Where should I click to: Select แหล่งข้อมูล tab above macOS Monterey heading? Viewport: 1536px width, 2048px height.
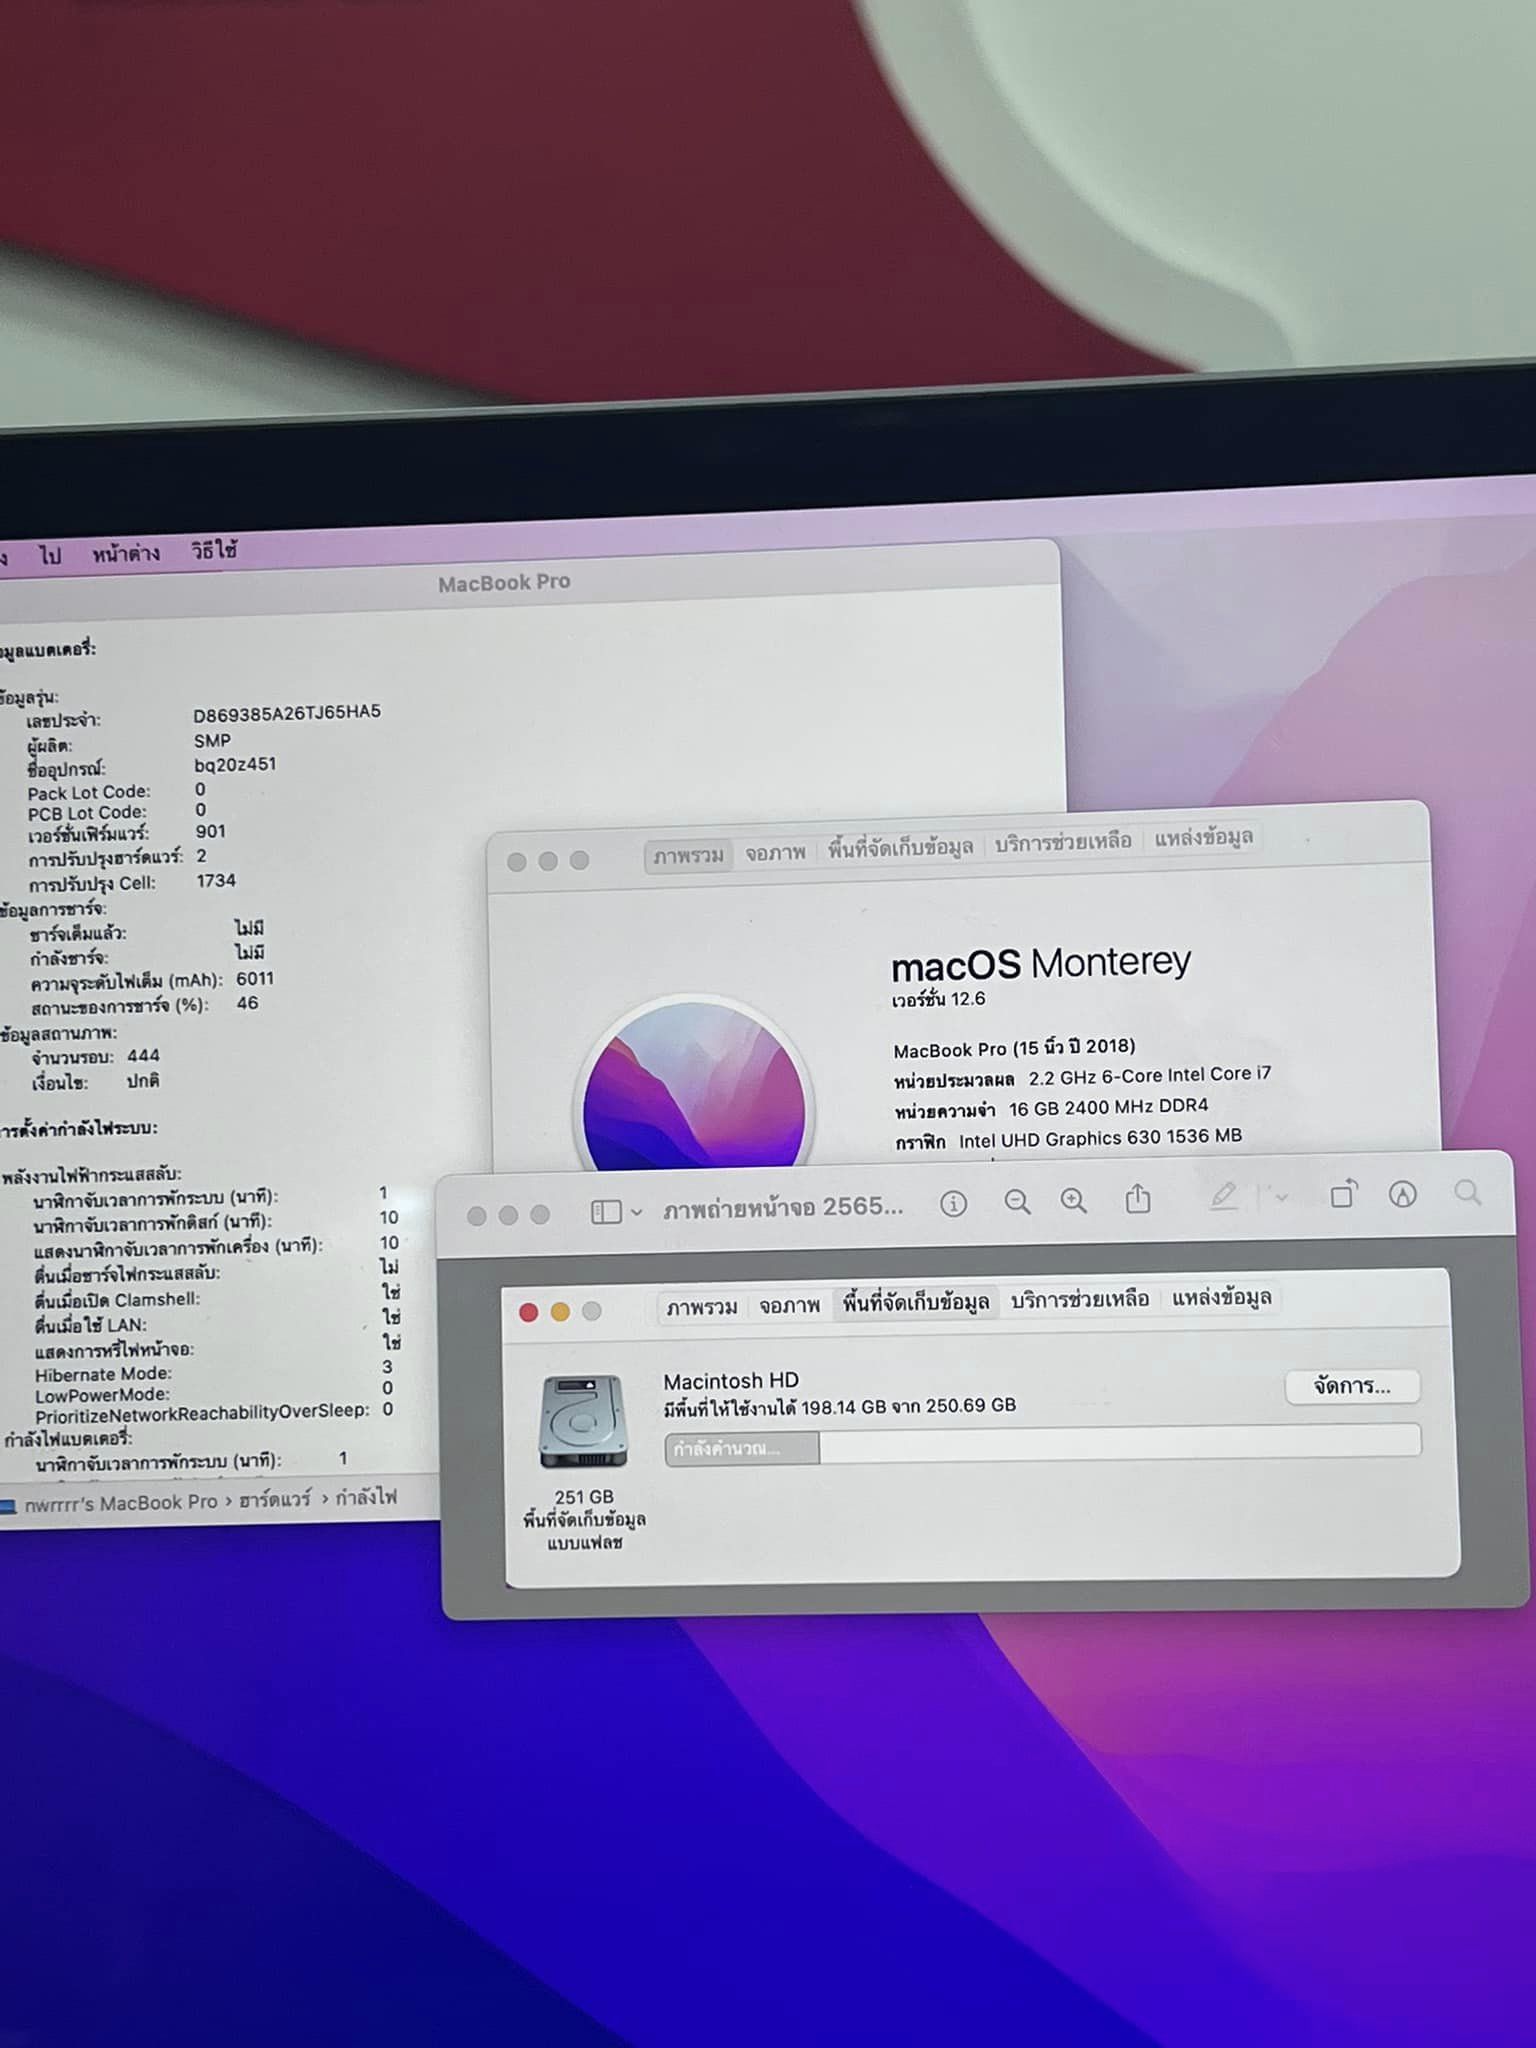click(x=1203, y=838)
